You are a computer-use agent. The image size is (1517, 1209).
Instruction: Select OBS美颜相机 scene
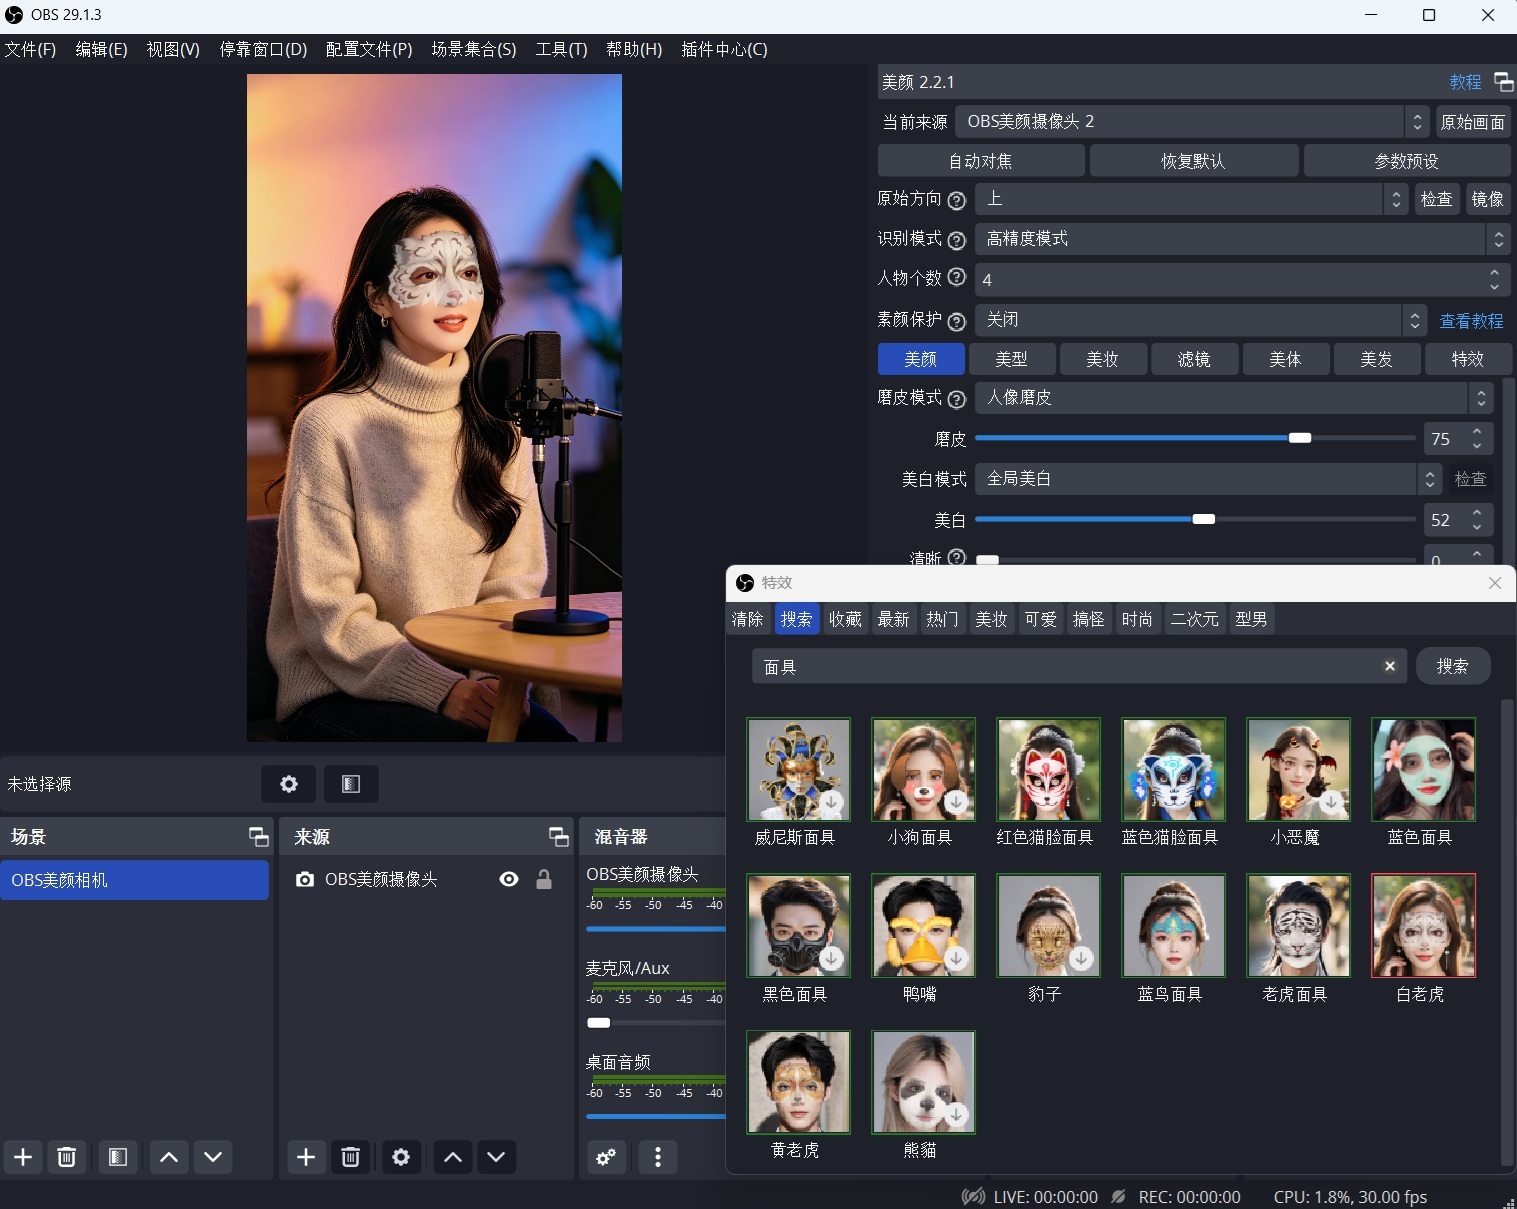(x=134, y=880)
